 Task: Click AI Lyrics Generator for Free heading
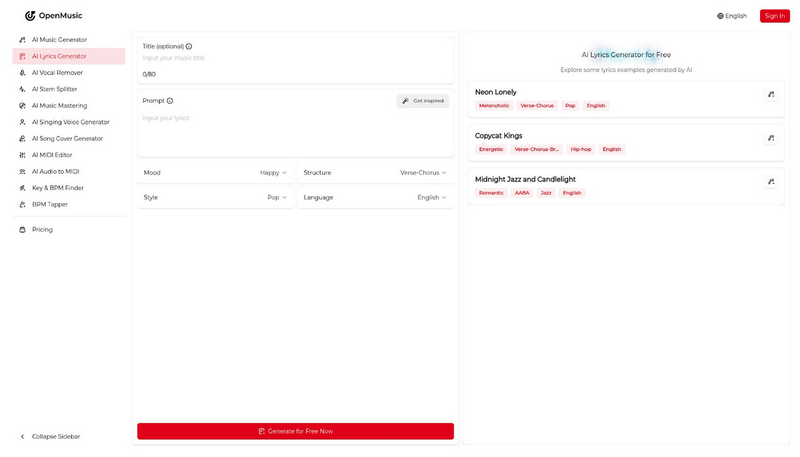pyautogui.click(x=626, y=55)
